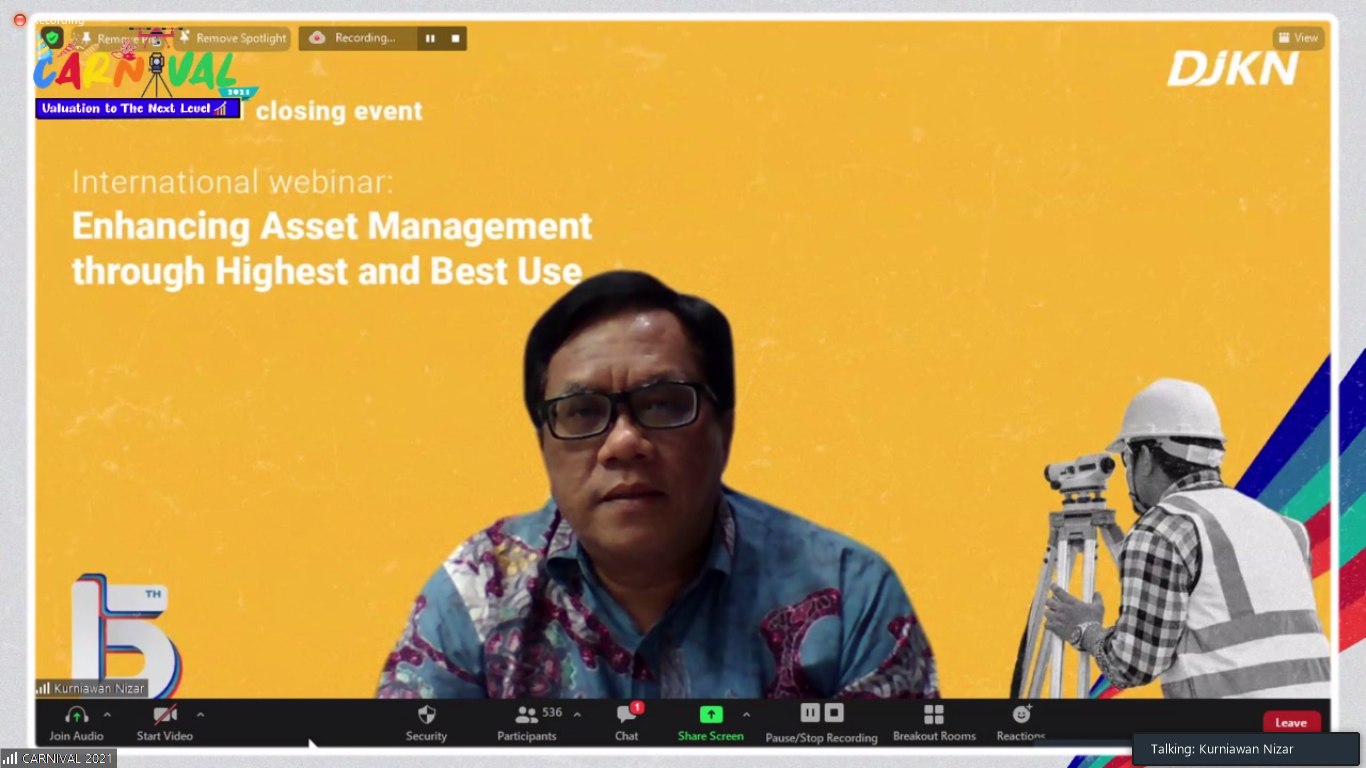Open Breakout Rooms
The width and height of the screenshot is (1366, 768).
pos(933,715)
